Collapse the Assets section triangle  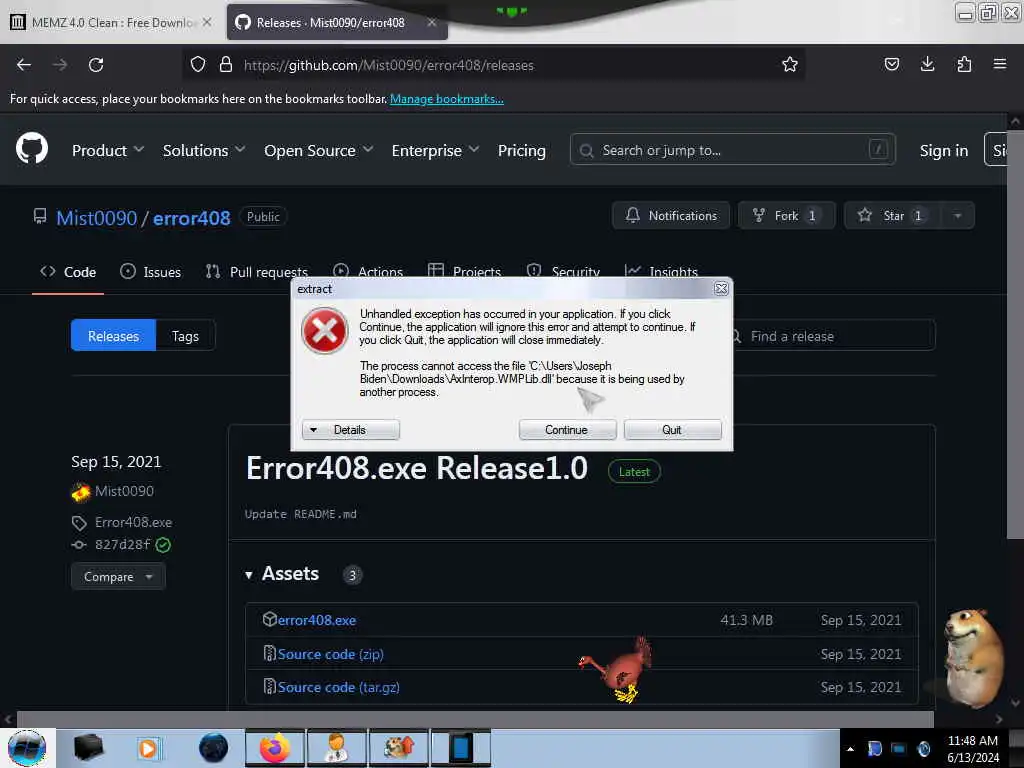click(x=249, y=575)
